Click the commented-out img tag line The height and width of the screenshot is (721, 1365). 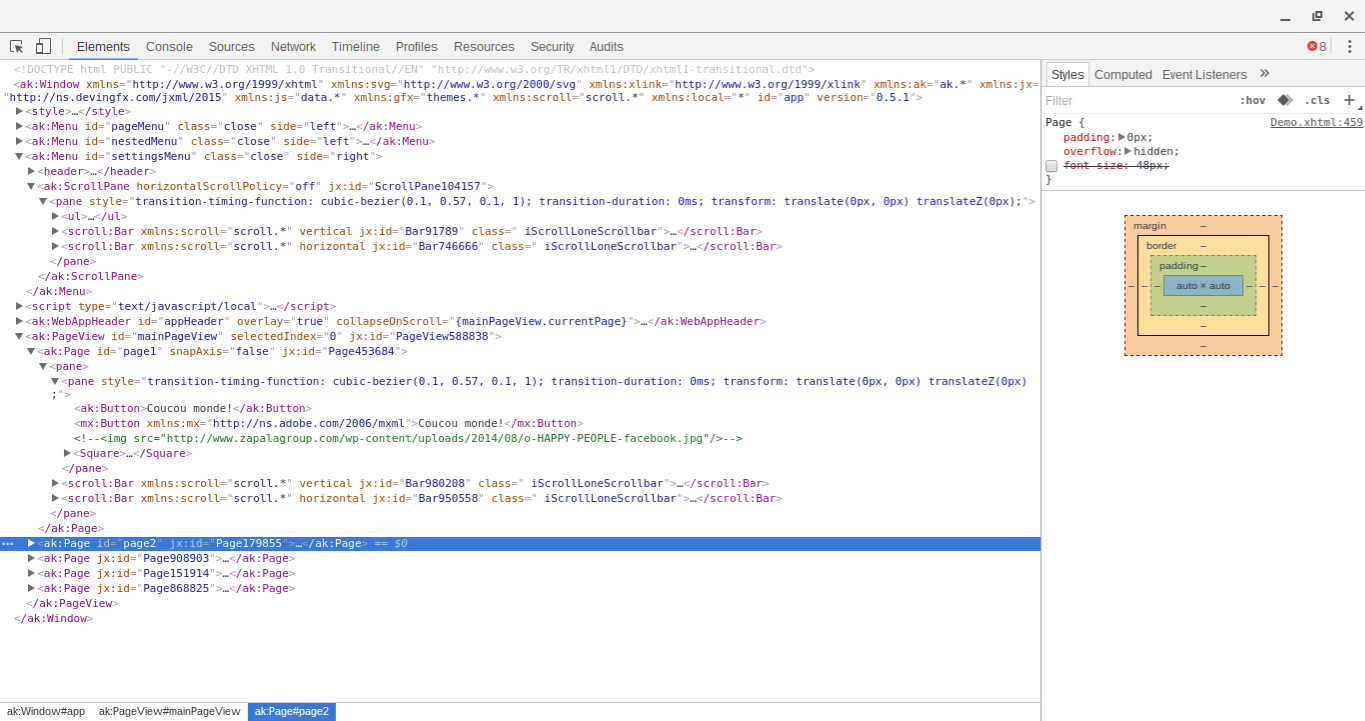pyautogui.click(x=408, y=438)
